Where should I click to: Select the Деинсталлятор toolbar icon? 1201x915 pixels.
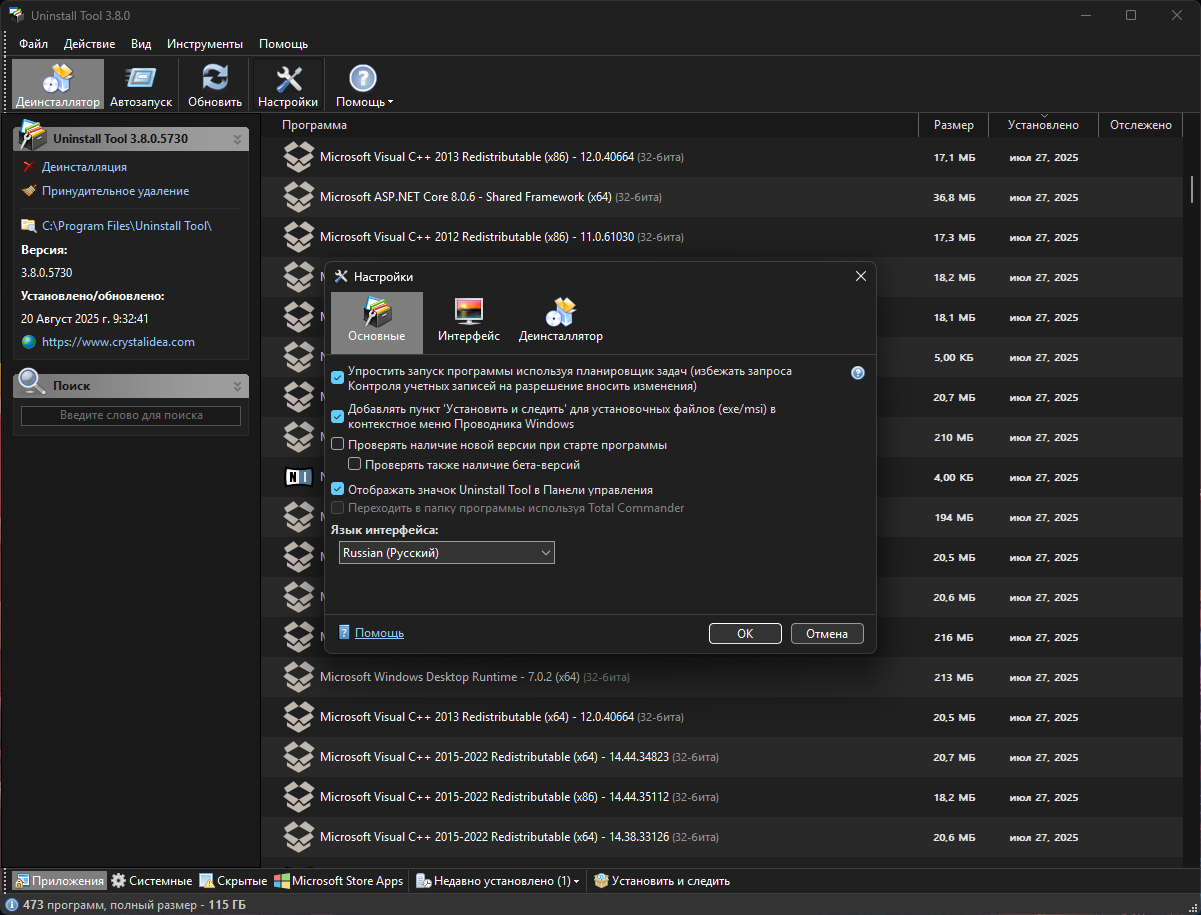pos(58,84)
